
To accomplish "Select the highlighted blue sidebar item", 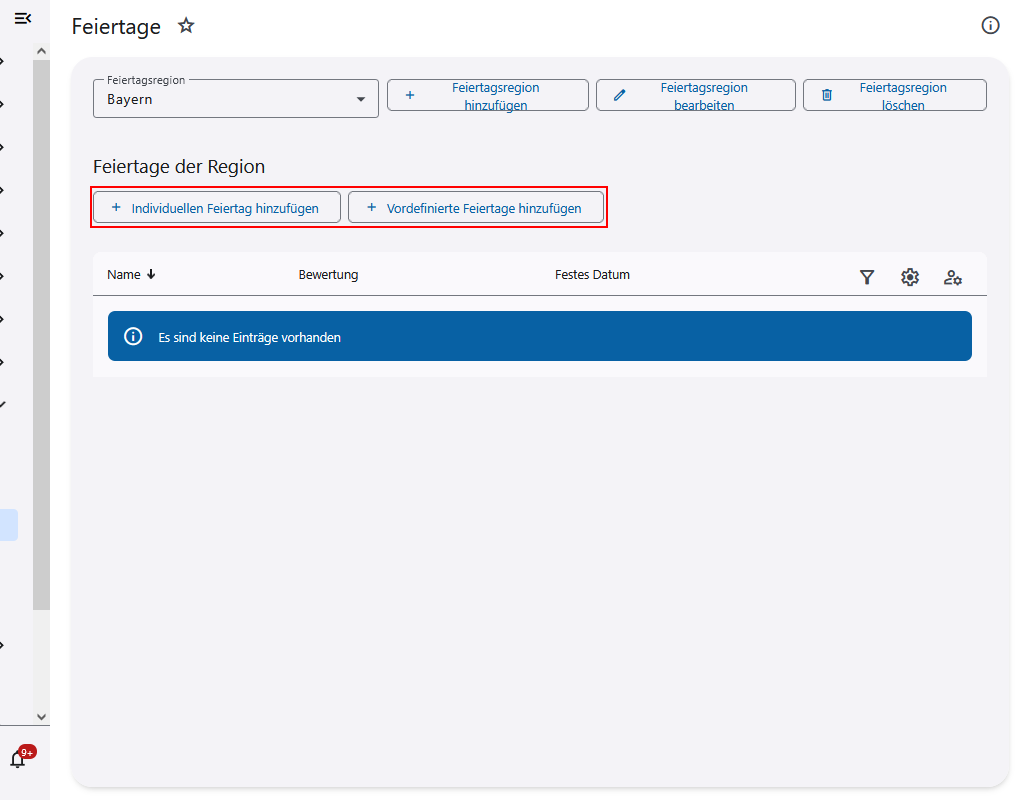I will point(9,525).
